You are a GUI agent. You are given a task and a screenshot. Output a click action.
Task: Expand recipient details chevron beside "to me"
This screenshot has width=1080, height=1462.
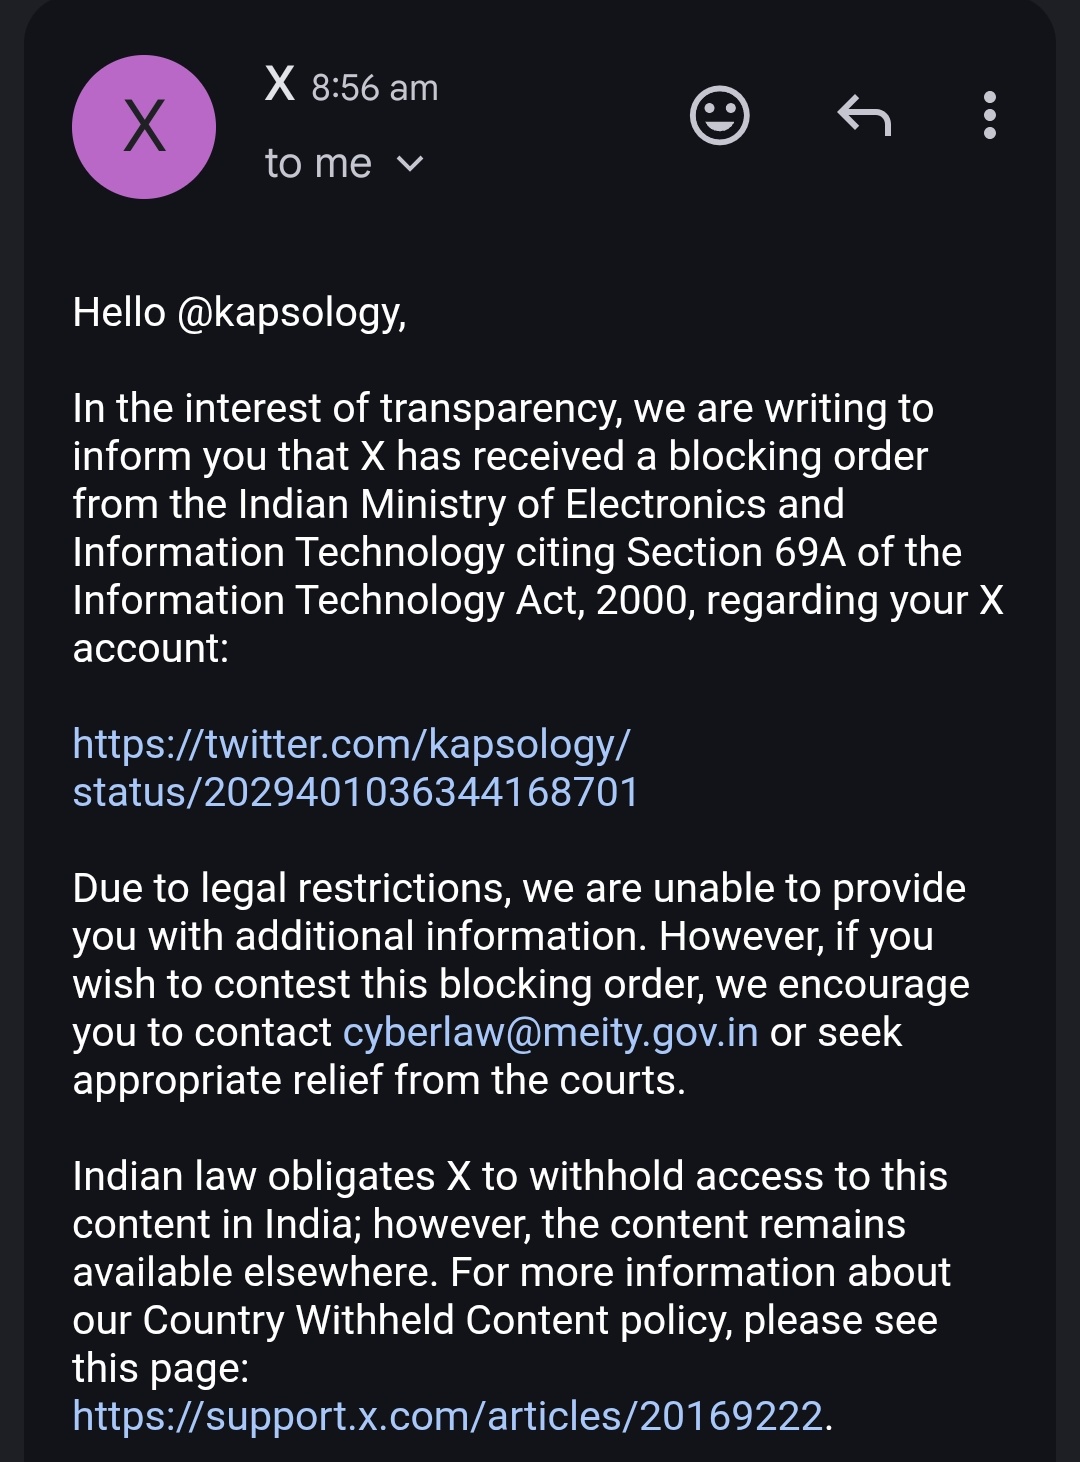410,164
